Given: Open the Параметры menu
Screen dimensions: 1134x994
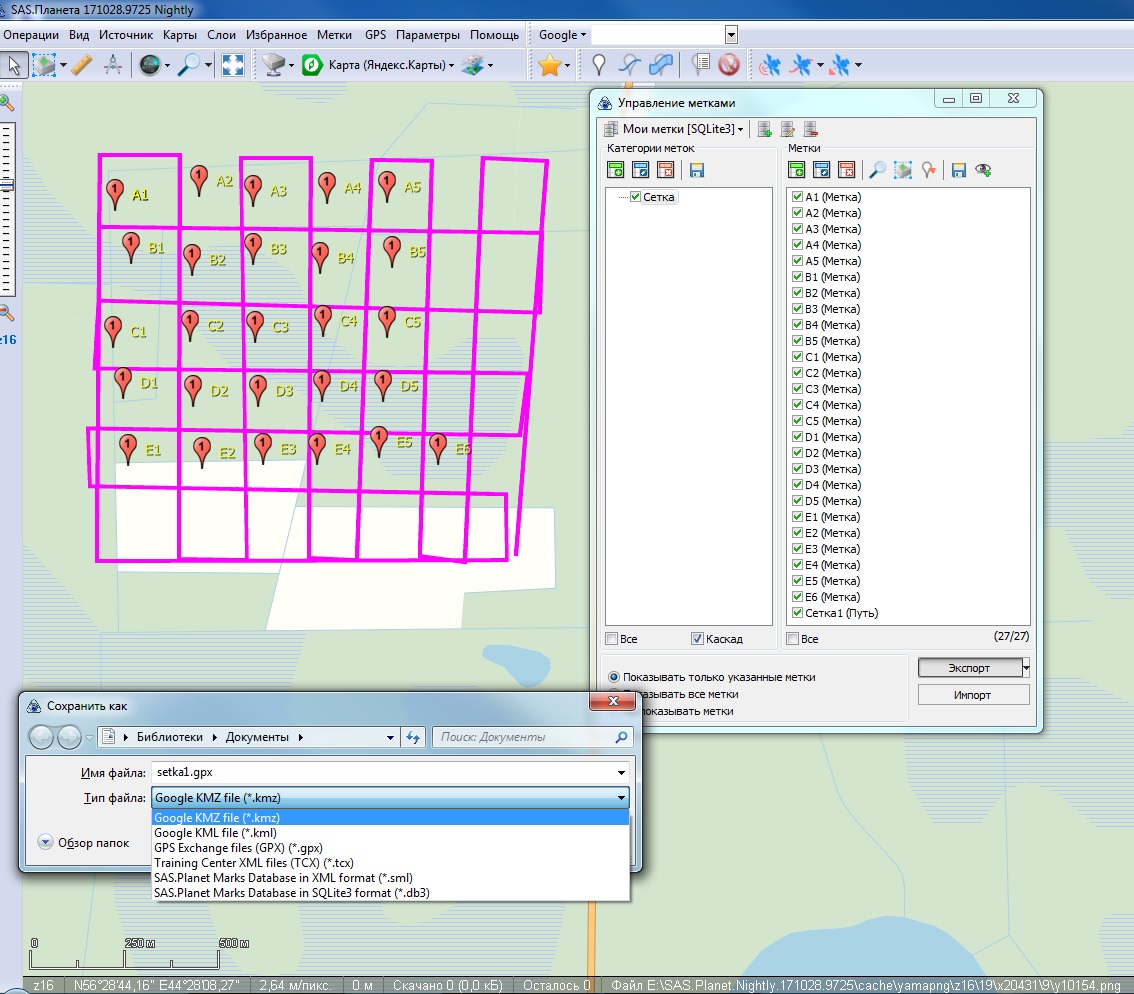Looking at the screenshot, I should tap(427, 35).
